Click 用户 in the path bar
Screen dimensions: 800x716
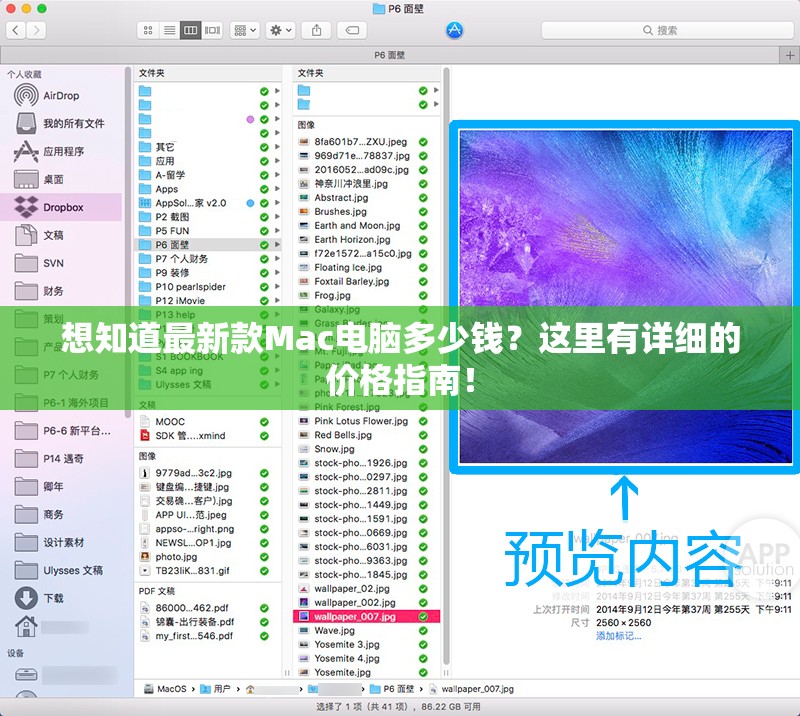click(x=215, y=689)
